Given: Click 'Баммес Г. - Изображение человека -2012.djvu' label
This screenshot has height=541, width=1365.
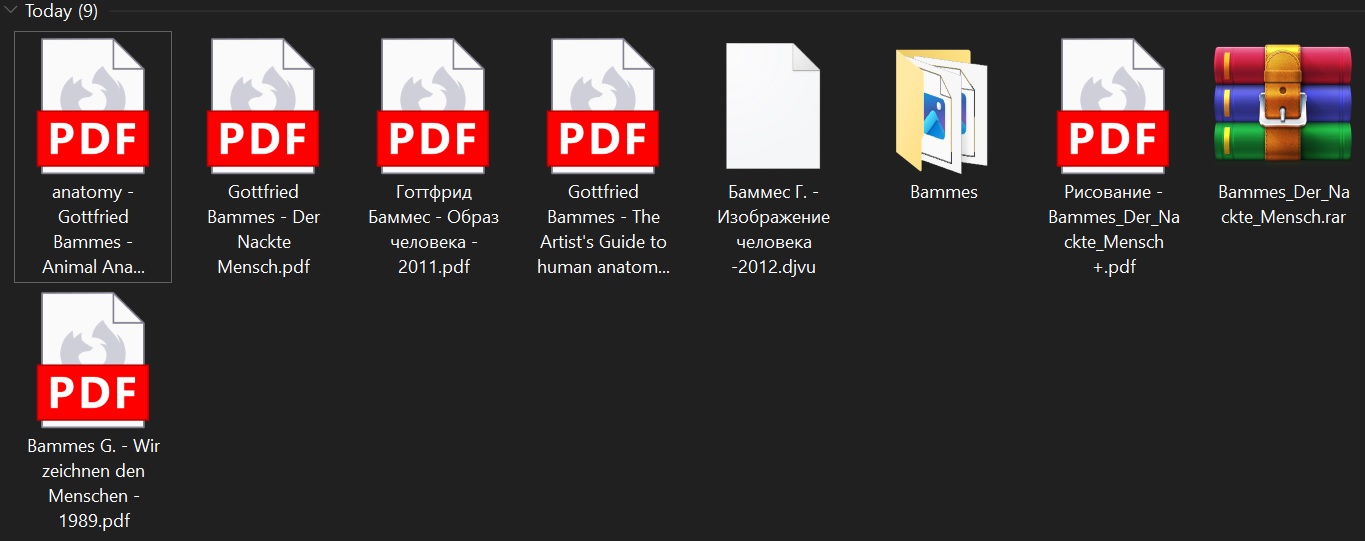Looking at the screenshot, I should pyautogui.click(x=773, y=229).
